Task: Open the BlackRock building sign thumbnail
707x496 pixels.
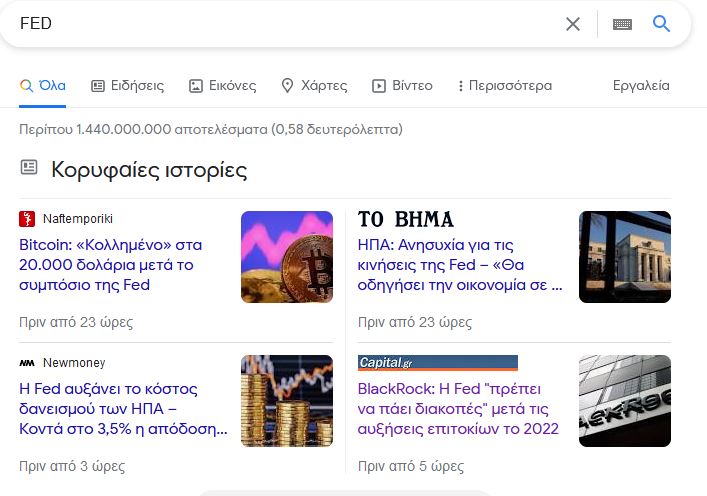Action: 625,401
